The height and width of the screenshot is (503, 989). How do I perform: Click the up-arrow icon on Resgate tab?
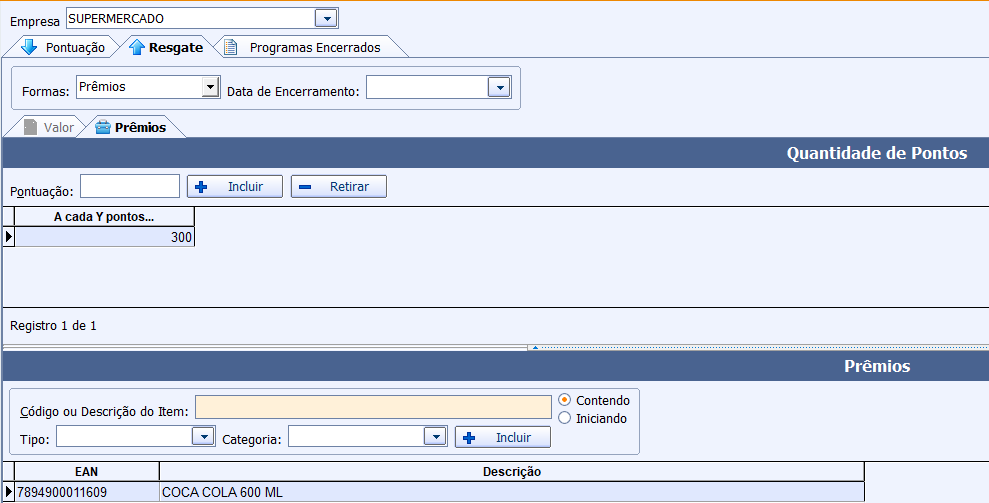(137, 47)
